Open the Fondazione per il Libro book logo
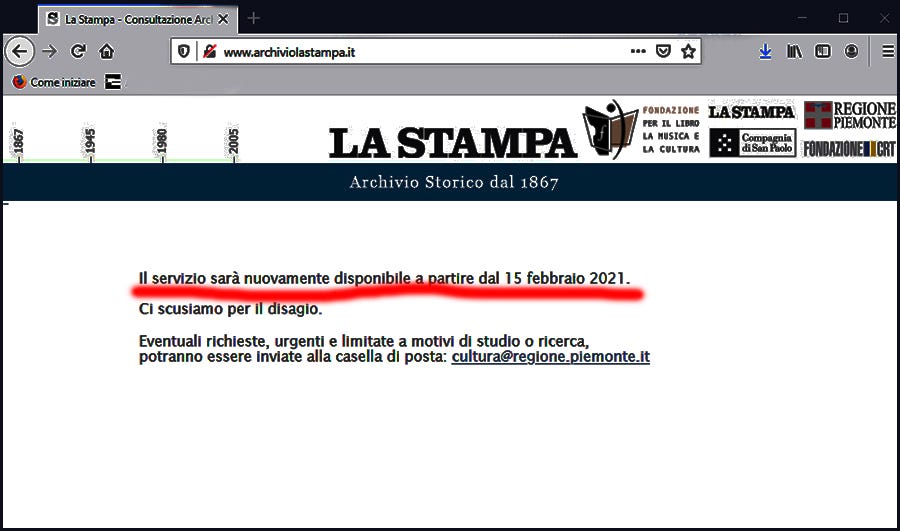Viewport: 900px width, 531px height. coord(610,129)
